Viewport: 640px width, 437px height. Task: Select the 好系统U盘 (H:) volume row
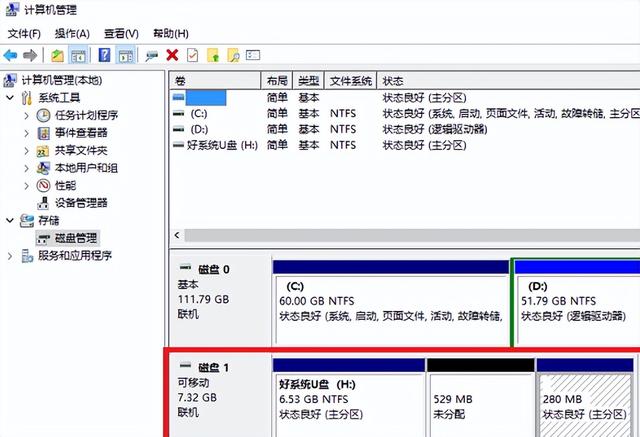tap(404, 145)
